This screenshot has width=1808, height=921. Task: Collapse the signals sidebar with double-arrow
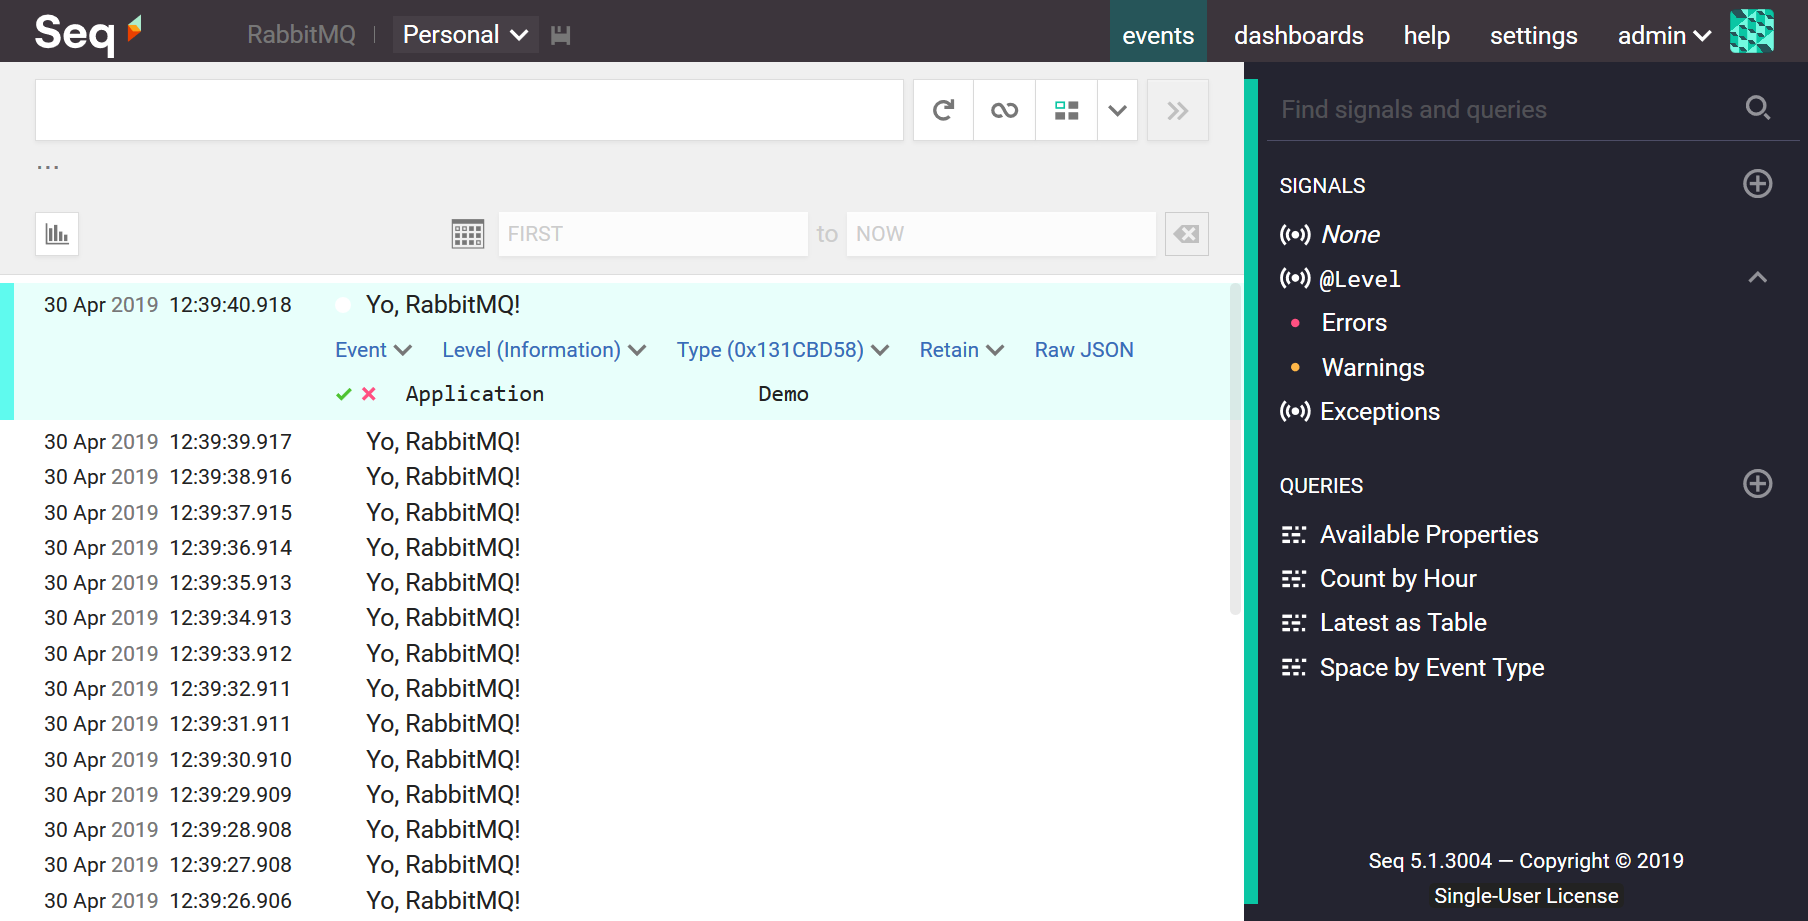1178,110
